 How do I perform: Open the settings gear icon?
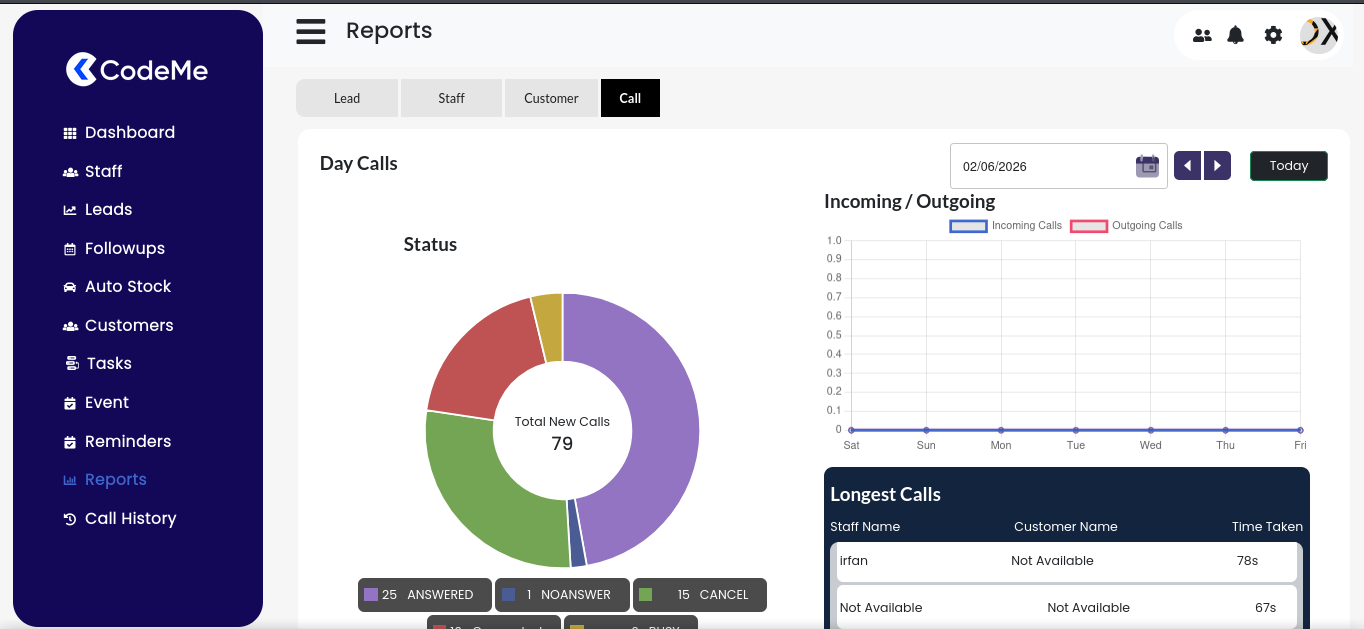1273,35
